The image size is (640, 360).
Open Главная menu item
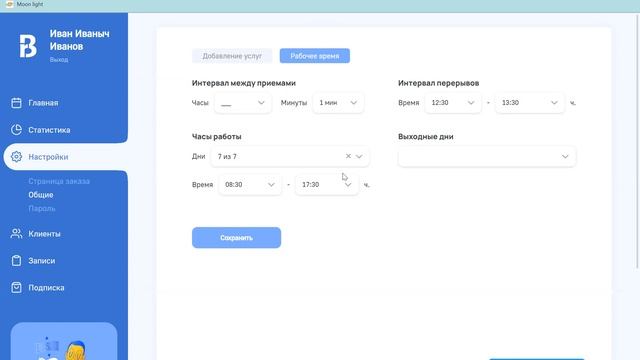click(x=43, y=103)
